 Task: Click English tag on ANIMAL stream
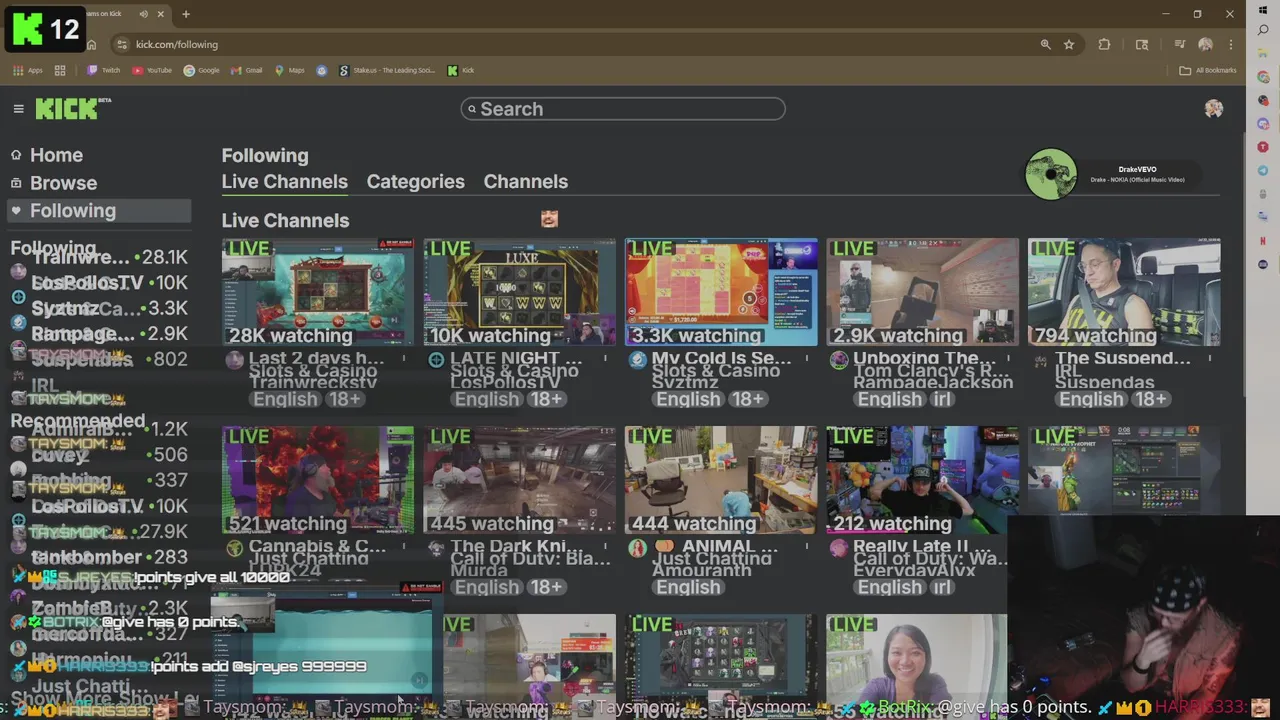tap(688, 587)
